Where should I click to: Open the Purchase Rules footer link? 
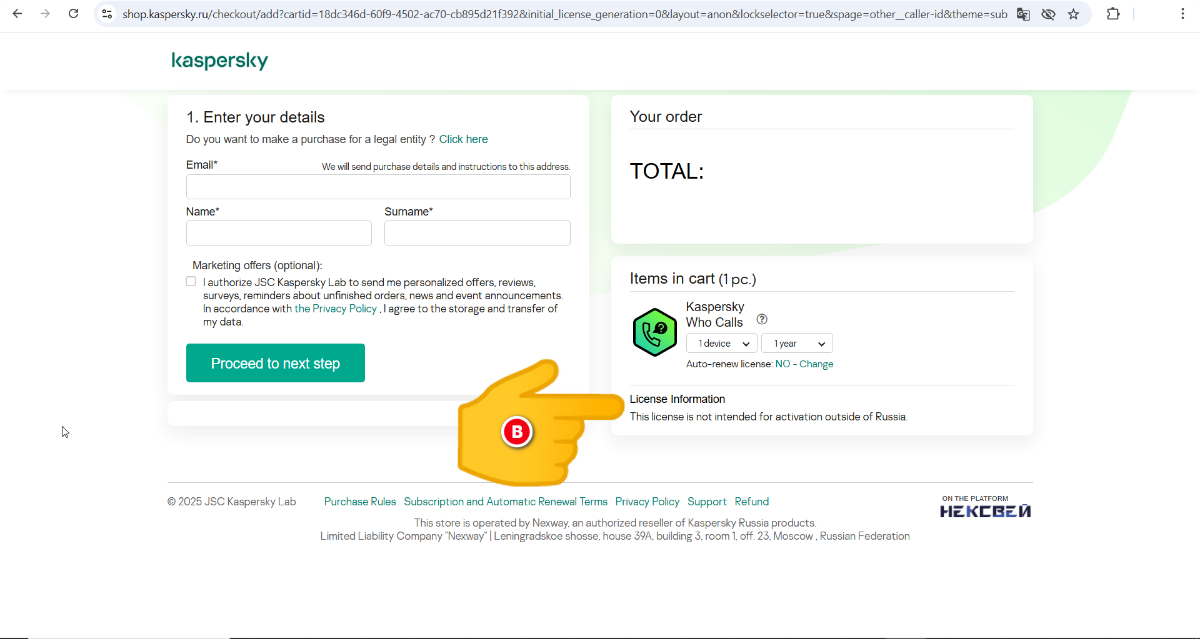click(x=360, y=502)
